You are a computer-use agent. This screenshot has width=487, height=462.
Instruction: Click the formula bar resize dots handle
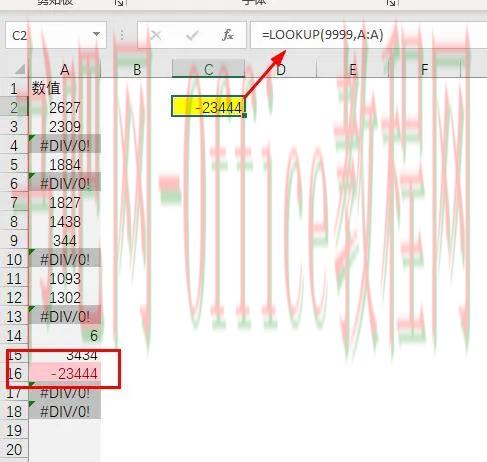click(122, 35)
